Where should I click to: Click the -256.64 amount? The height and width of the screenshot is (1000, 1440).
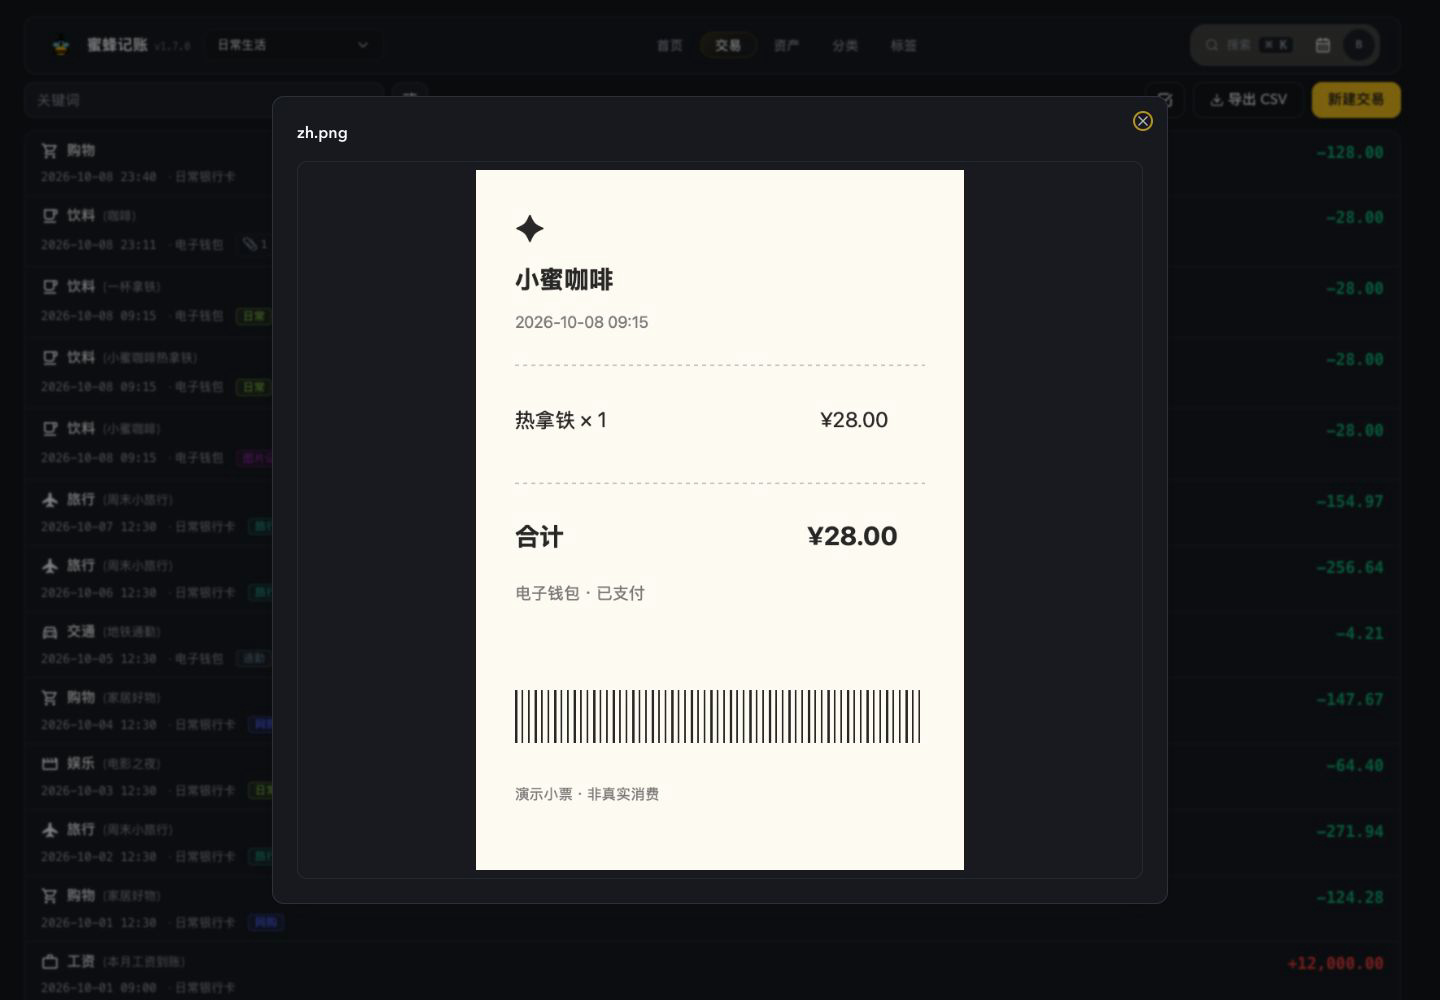tap(1350, 567)
